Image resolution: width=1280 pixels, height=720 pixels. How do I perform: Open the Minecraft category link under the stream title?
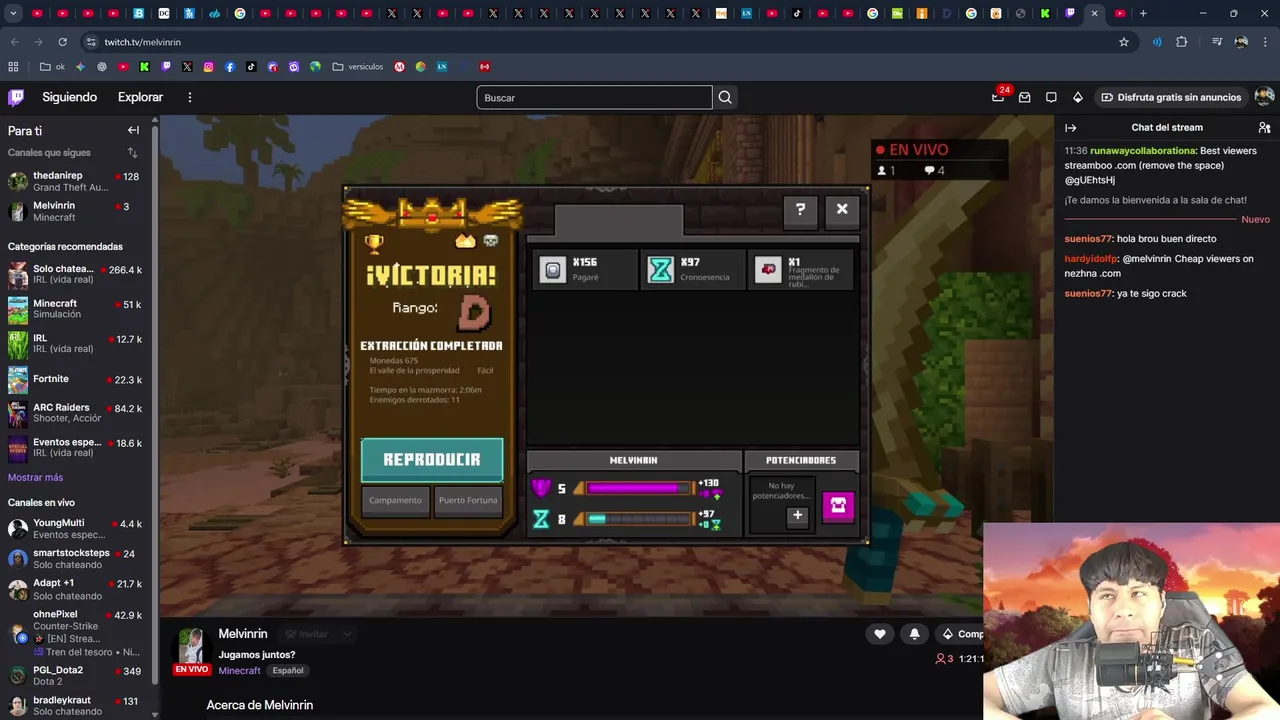(x=239, y=670)
